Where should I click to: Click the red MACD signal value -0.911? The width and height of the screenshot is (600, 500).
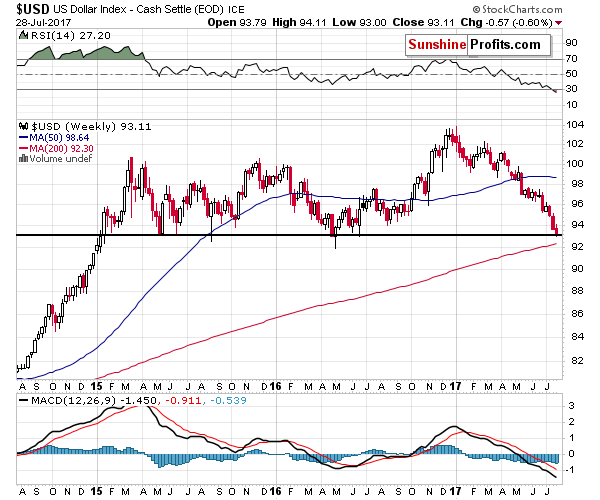coord(183,401)
